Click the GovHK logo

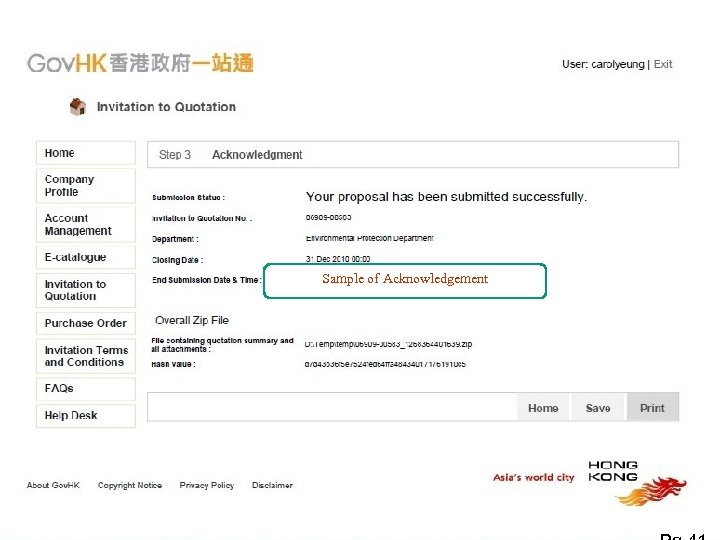[140, 63]
